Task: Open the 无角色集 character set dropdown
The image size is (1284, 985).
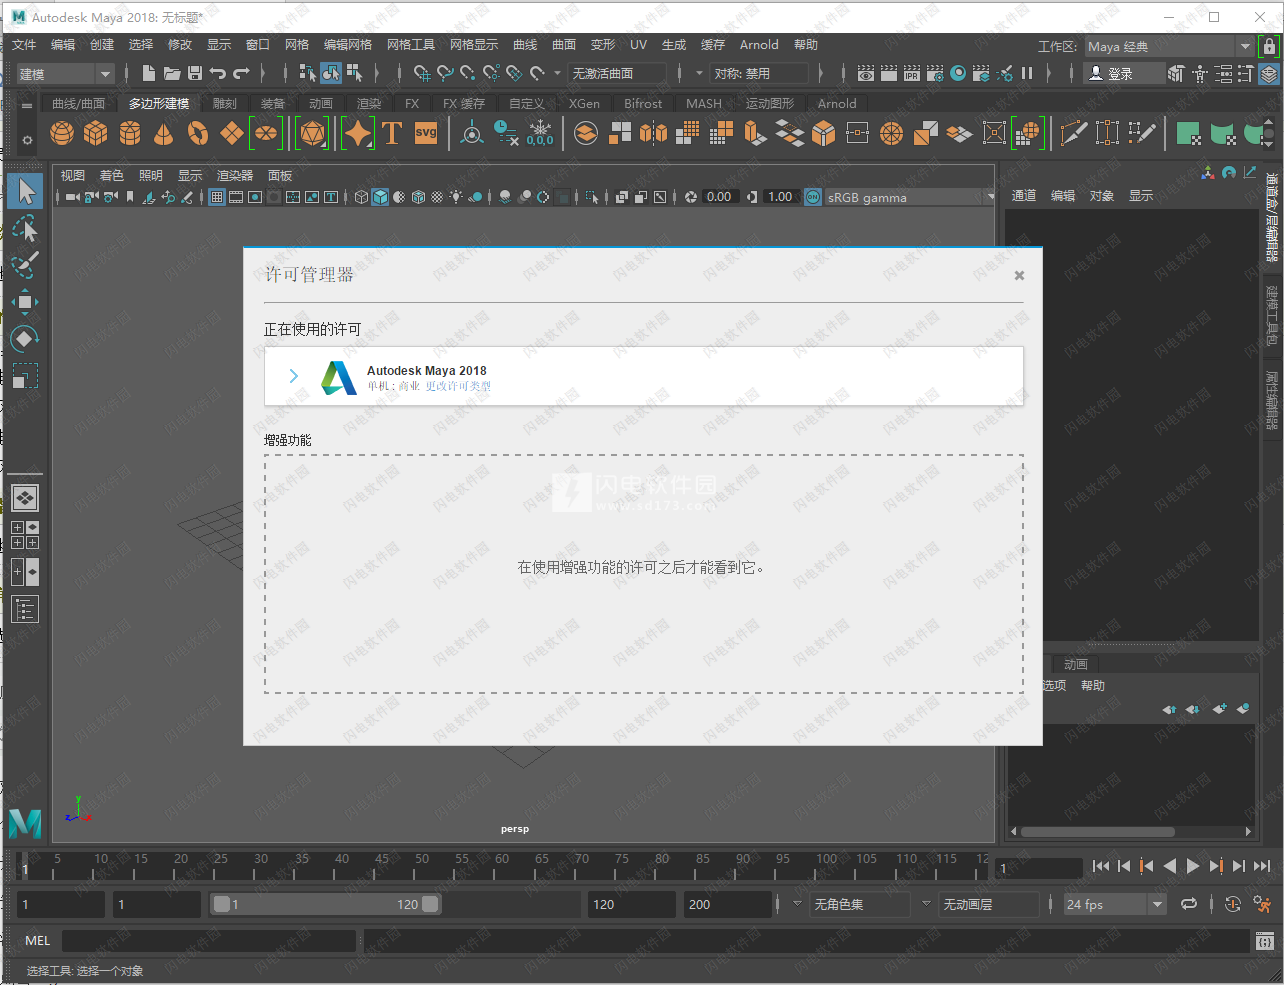Action: tap(860, 904)
